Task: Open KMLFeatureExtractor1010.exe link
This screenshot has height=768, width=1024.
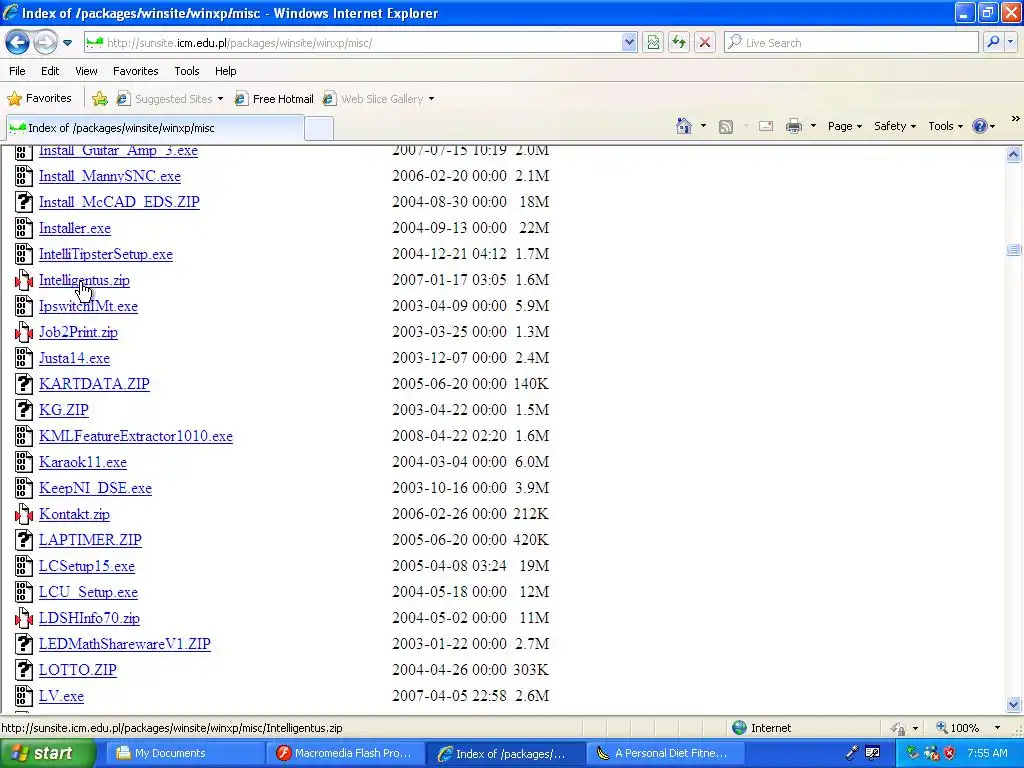Action: coord(136,436)
